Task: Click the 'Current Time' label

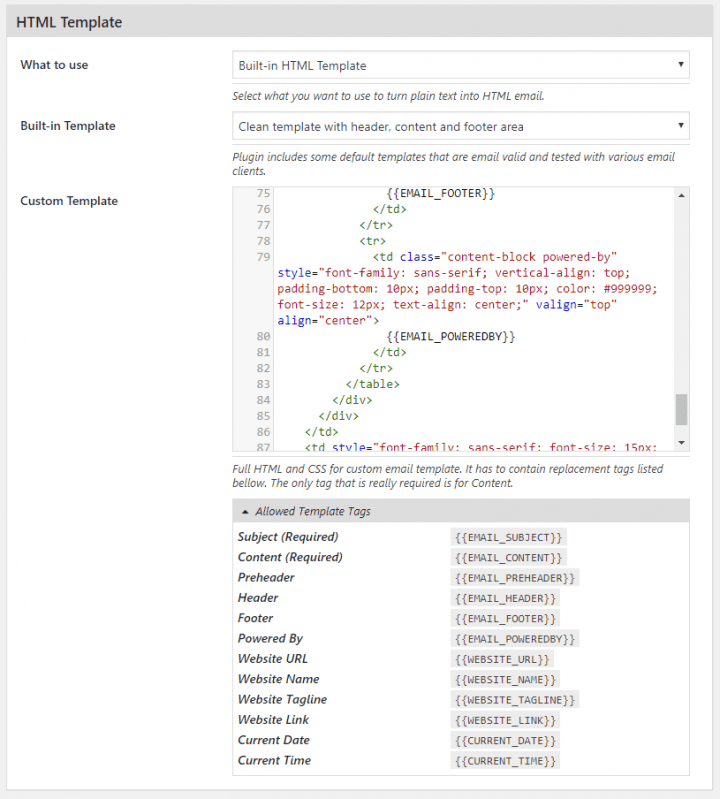Action: click(274, 760)
